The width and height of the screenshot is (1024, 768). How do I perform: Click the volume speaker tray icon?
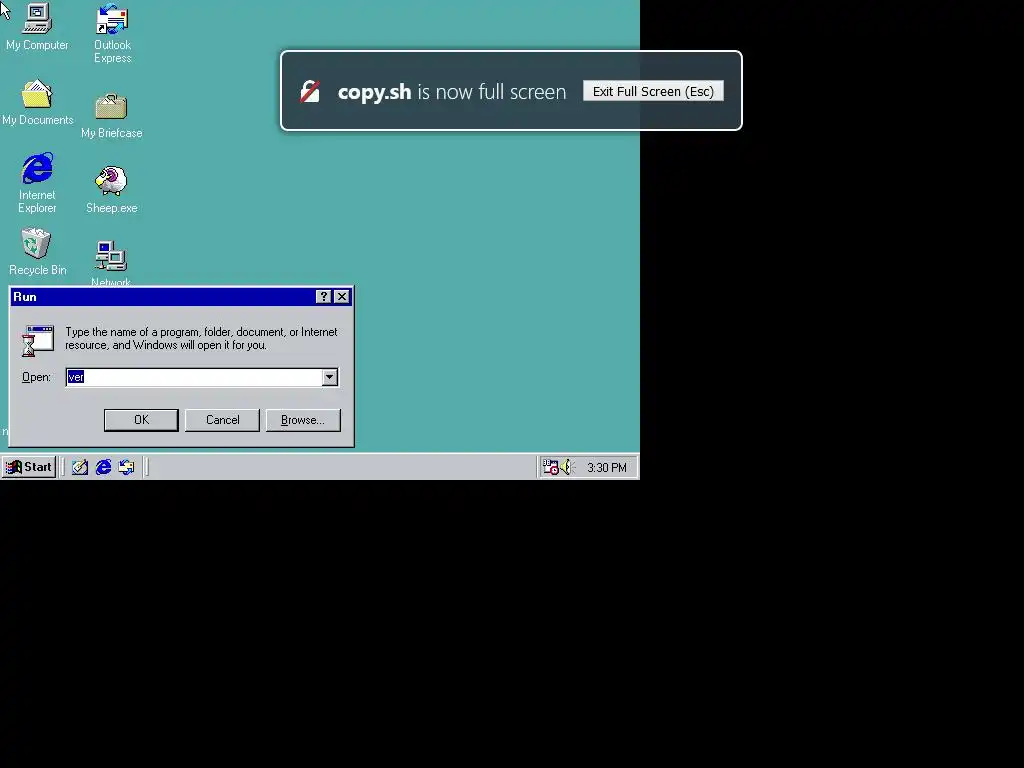566,467
